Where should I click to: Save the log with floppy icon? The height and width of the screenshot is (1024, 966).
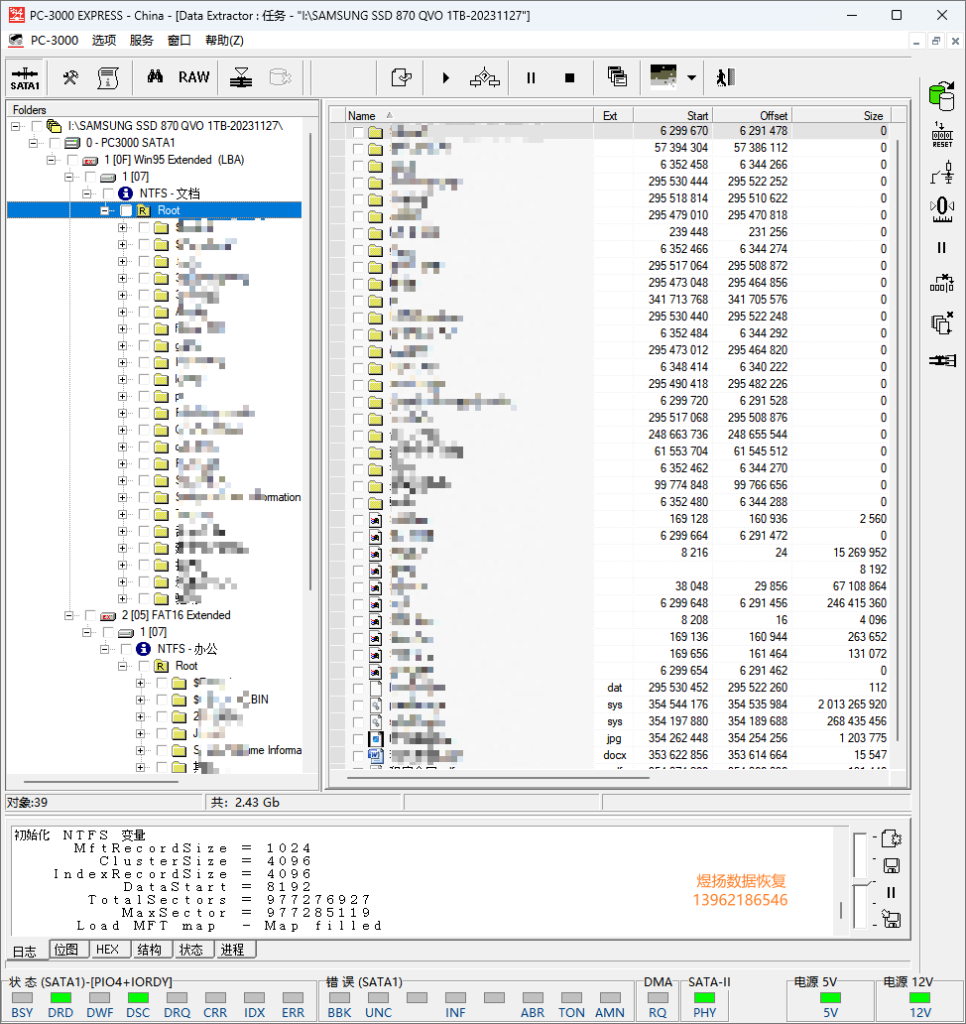pyautogui.click(x=892, y=866)
